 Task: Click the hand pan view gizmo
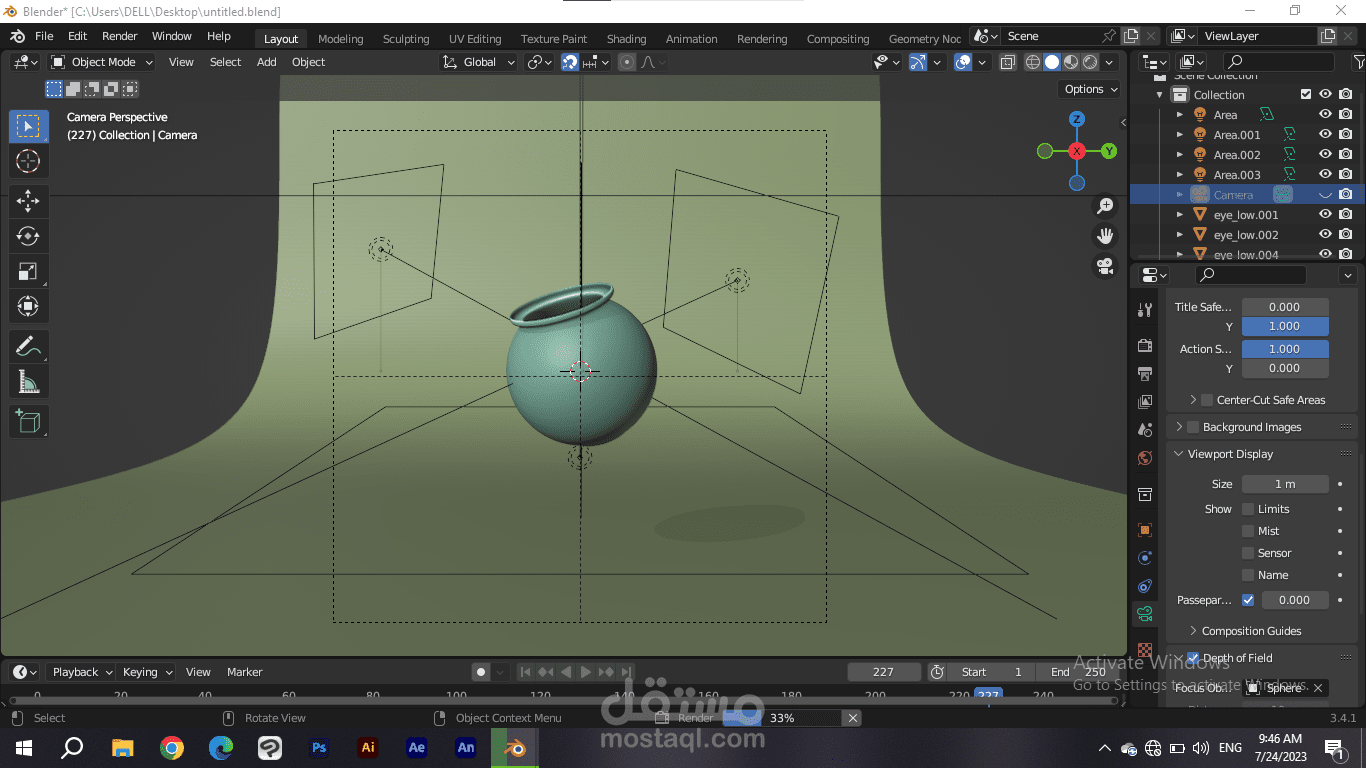click(1105, 236)
